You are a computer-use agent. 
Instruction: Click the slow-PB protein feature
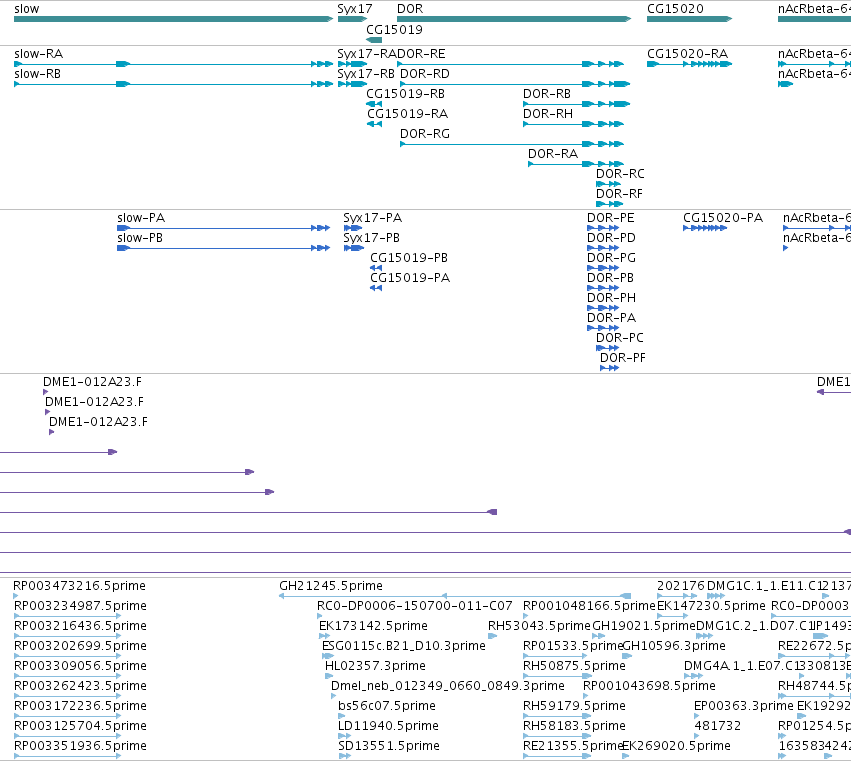[x=224, y=248]
